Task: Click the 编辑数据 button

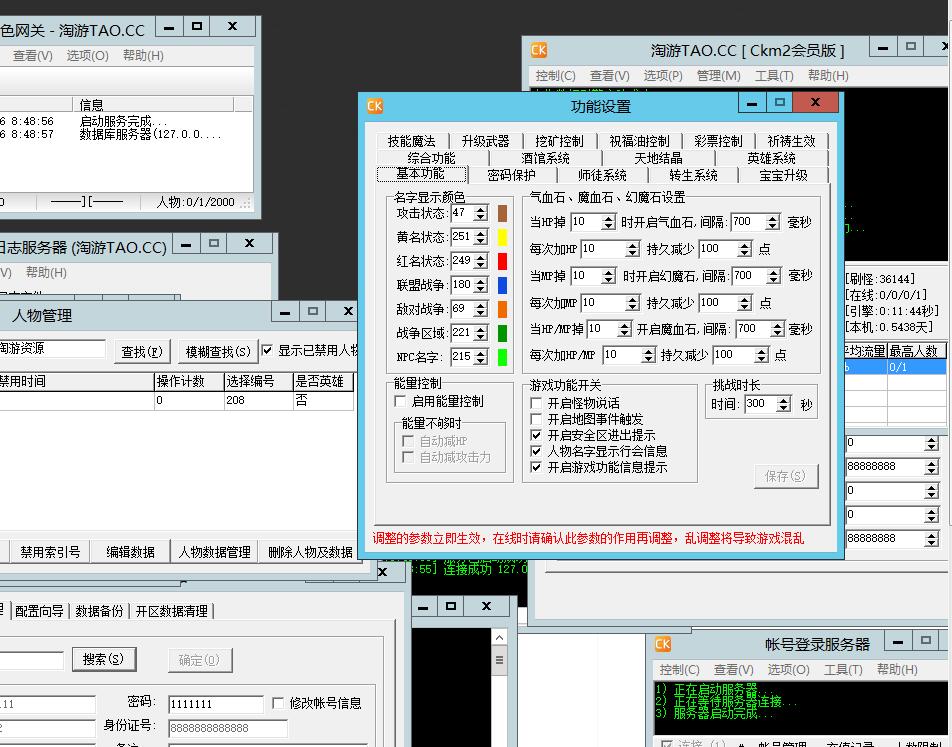Action: [x=131, y=552]
